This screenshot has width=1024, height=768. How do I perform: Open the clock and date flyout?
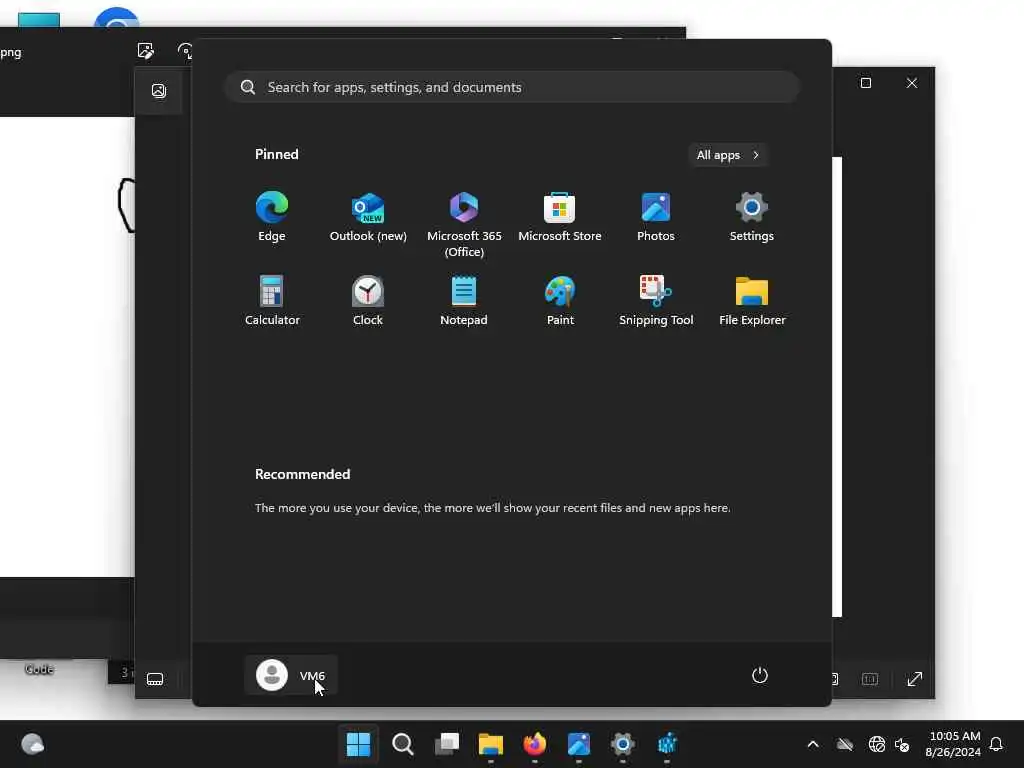pos(953,744)
